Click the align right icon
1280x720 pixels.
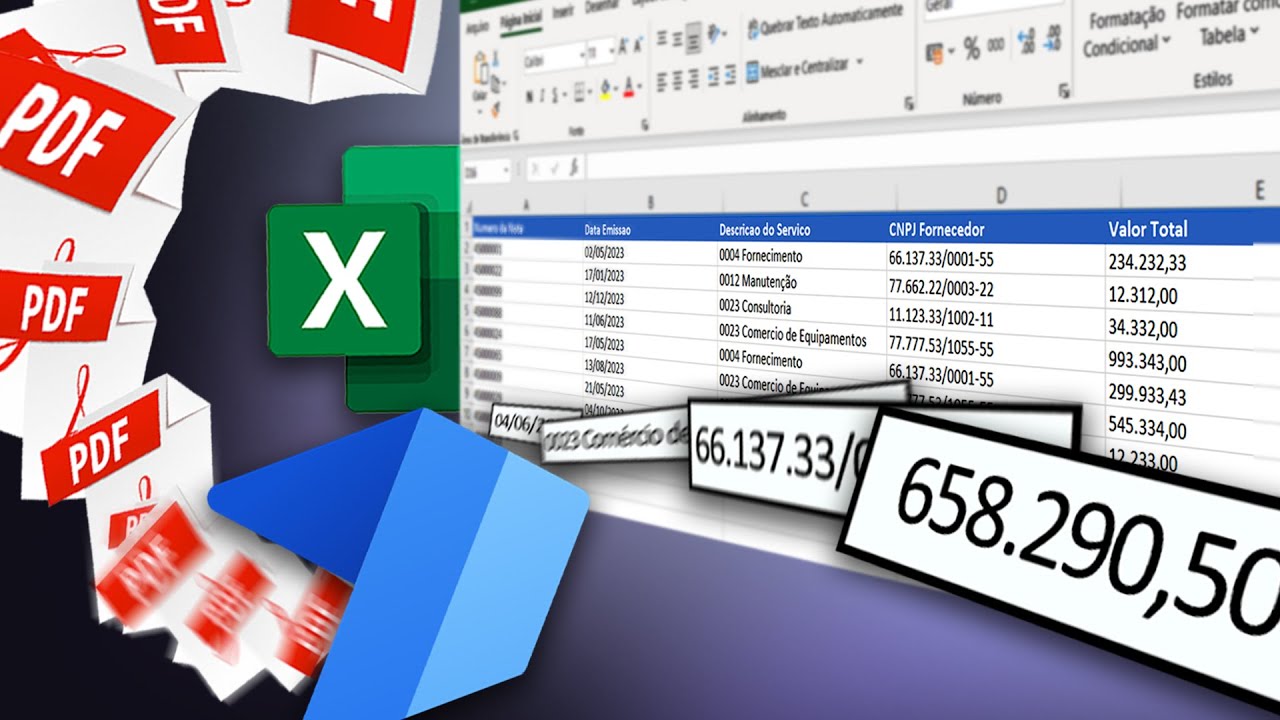(694, 79)
